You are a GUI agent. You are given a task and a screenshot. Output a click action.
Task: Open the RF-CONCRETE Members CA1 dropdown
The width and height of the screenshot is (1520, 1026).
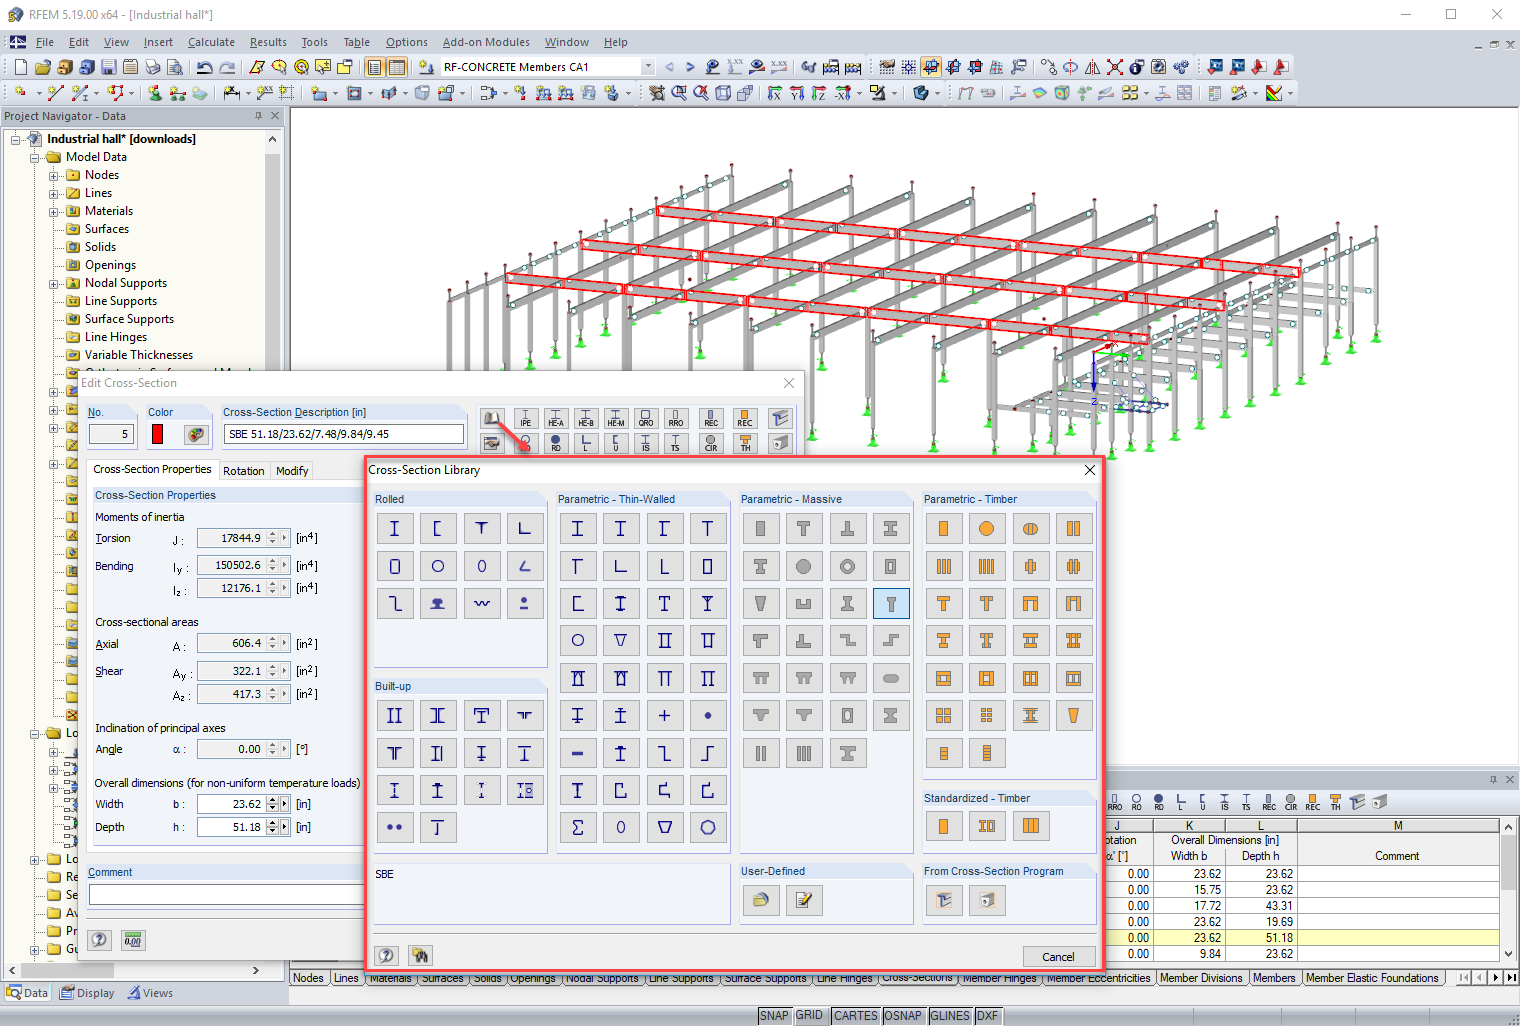(x=648, y=67)
